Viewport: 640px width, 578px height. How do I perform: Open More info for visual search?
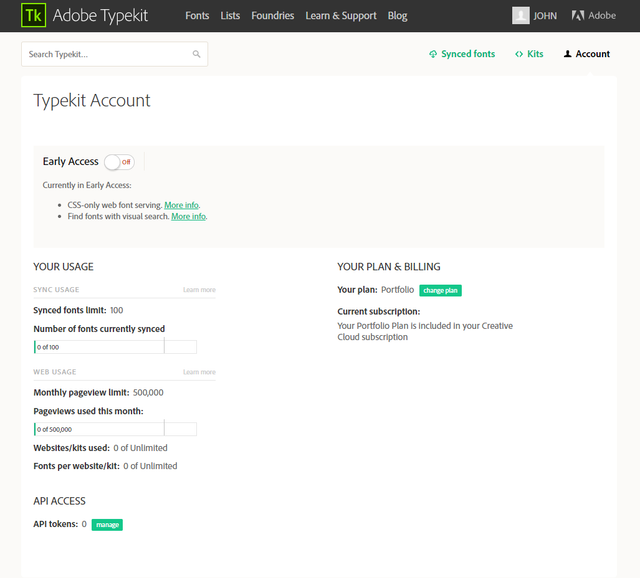[x=188, y=216]
